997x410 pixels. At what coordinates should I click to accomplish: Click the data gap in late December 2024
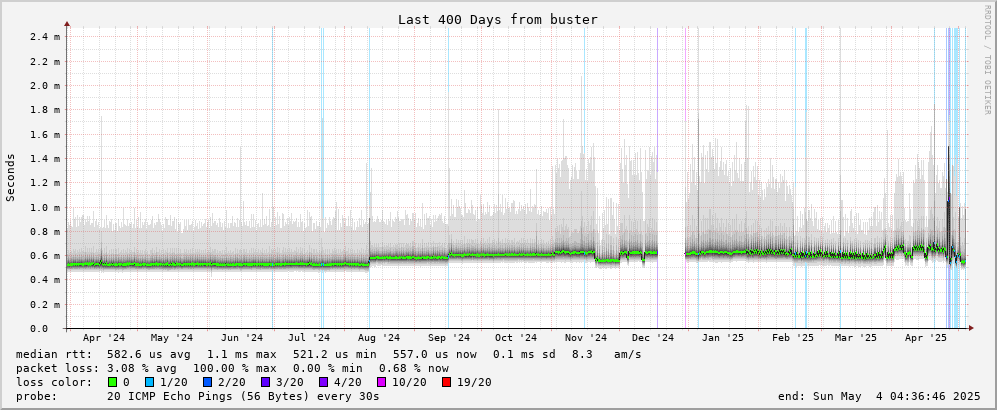tap(671, 178)
